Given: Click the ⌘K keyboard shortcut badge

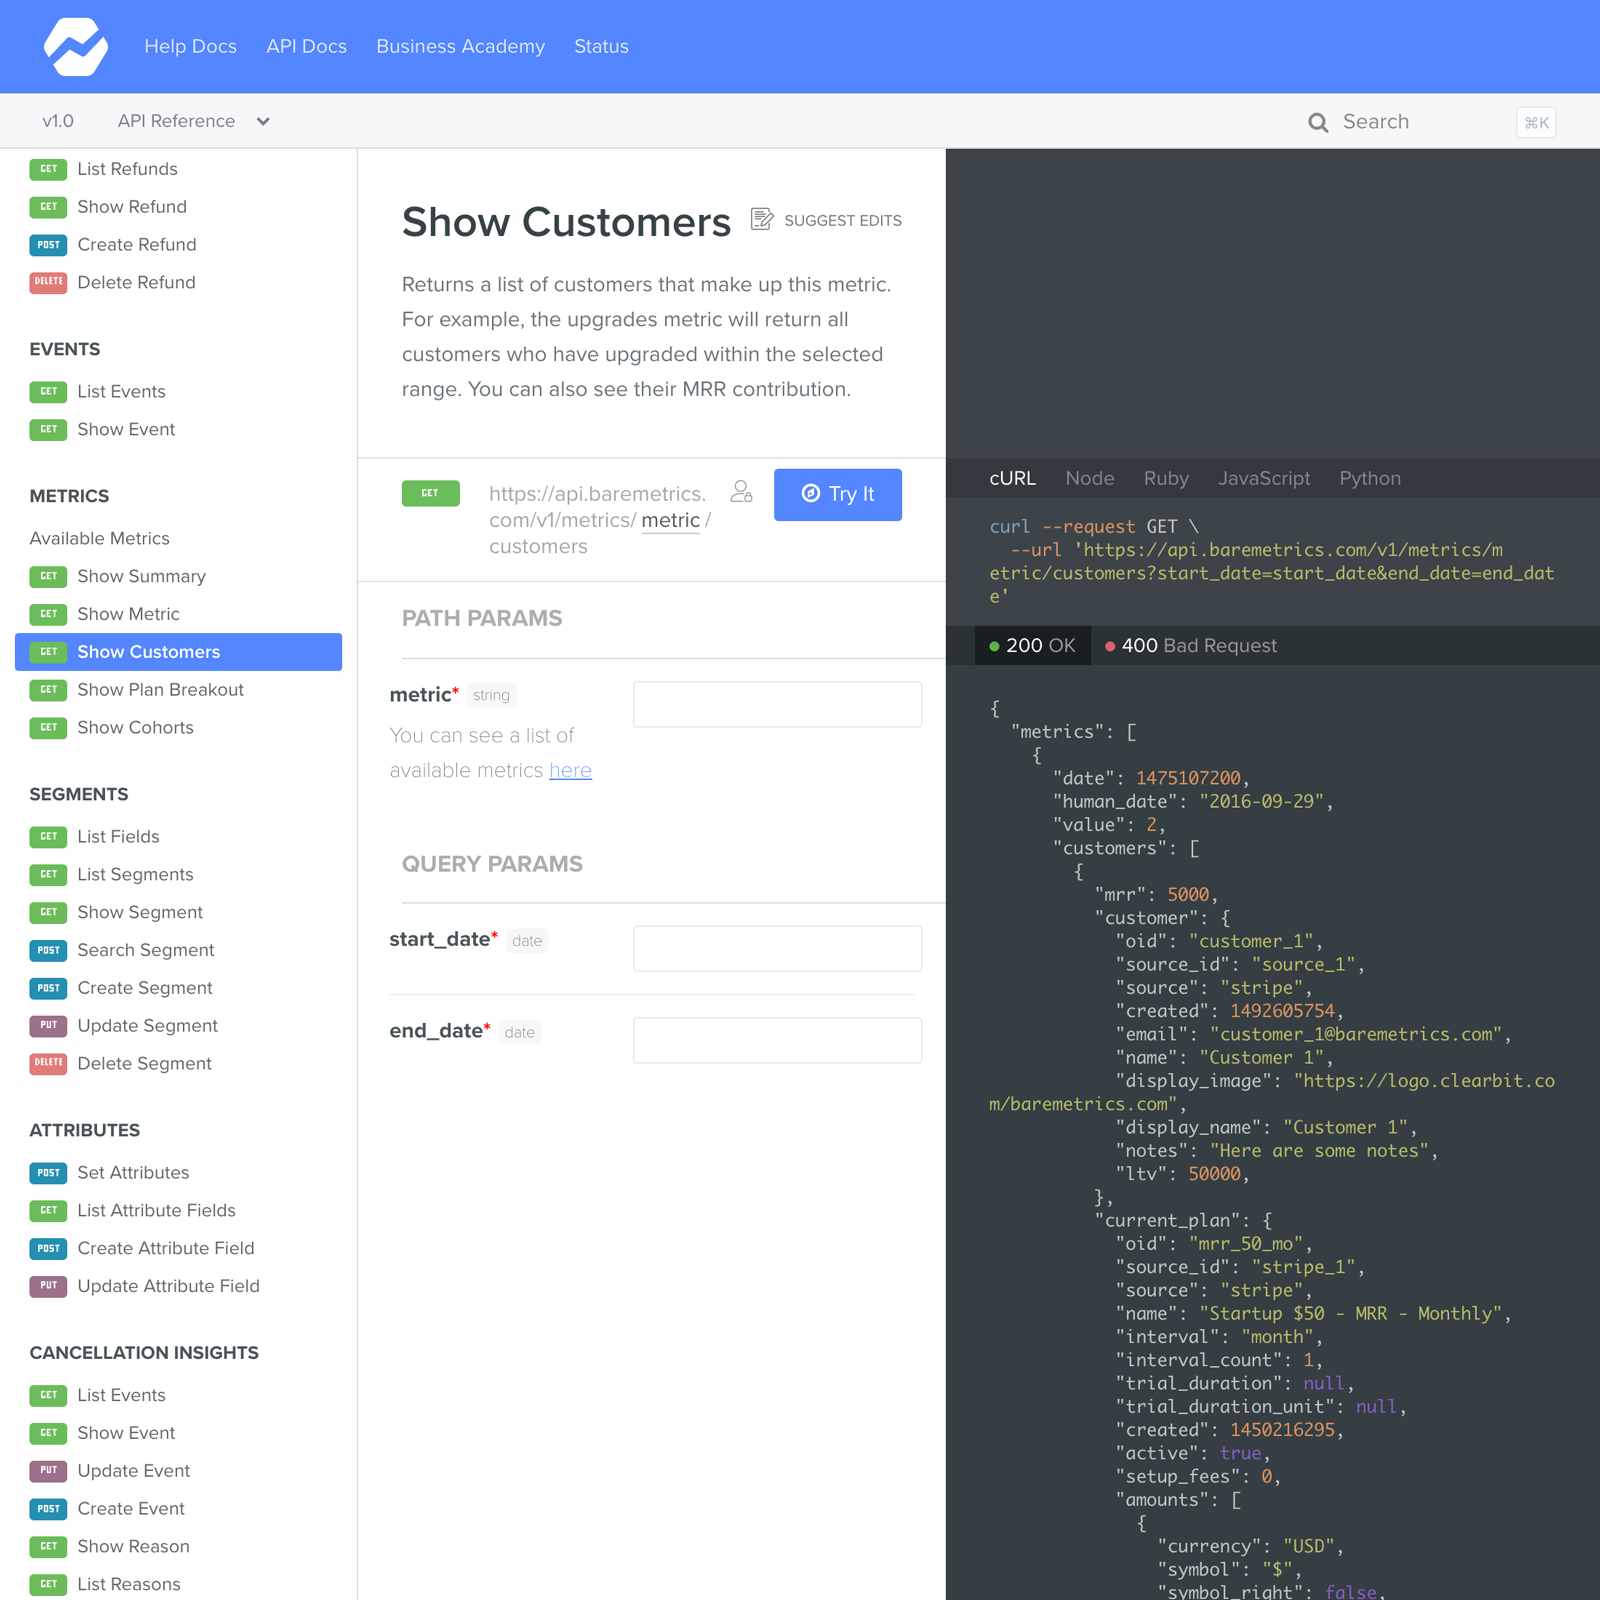Looking at the screenshot, I should [1536, 122].
